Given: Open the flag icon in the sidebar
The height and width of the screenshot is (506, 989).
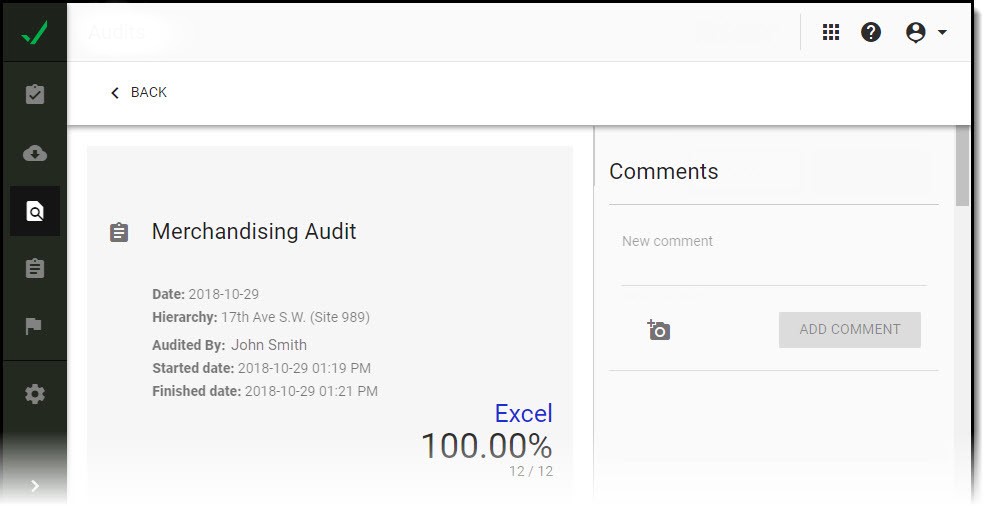Looking at the screenshot, I should click(x=35, y=327).
